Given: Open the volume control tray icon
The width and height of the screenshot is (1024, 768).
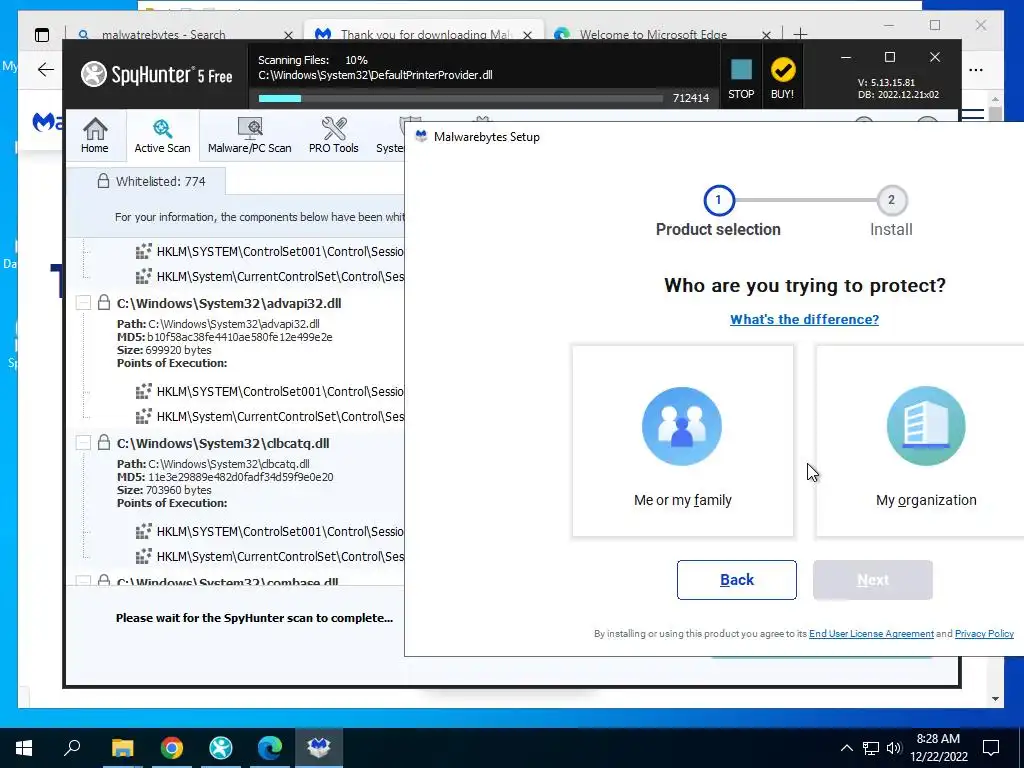Looking at the screenshot, I should click(894, 748).
